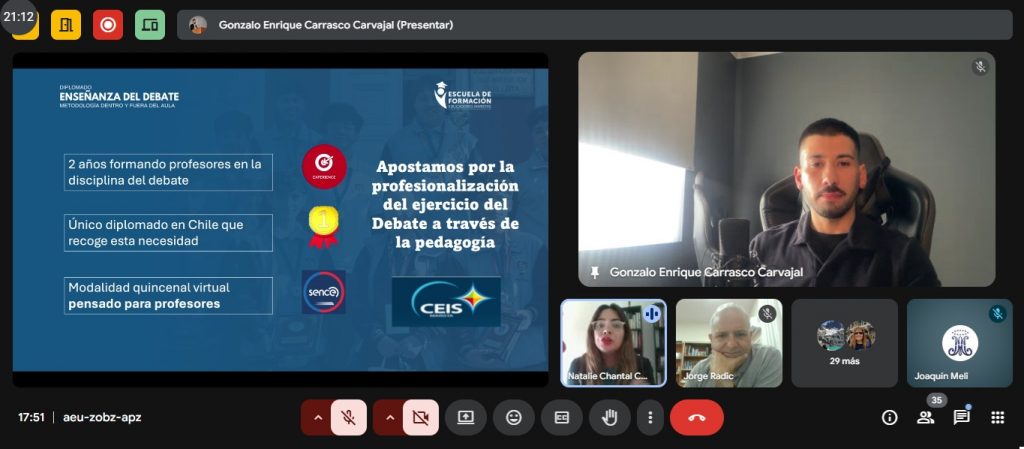Open the emoji reactions icon
Viewport: 1024px width, 449px height.
coord(514,417)
